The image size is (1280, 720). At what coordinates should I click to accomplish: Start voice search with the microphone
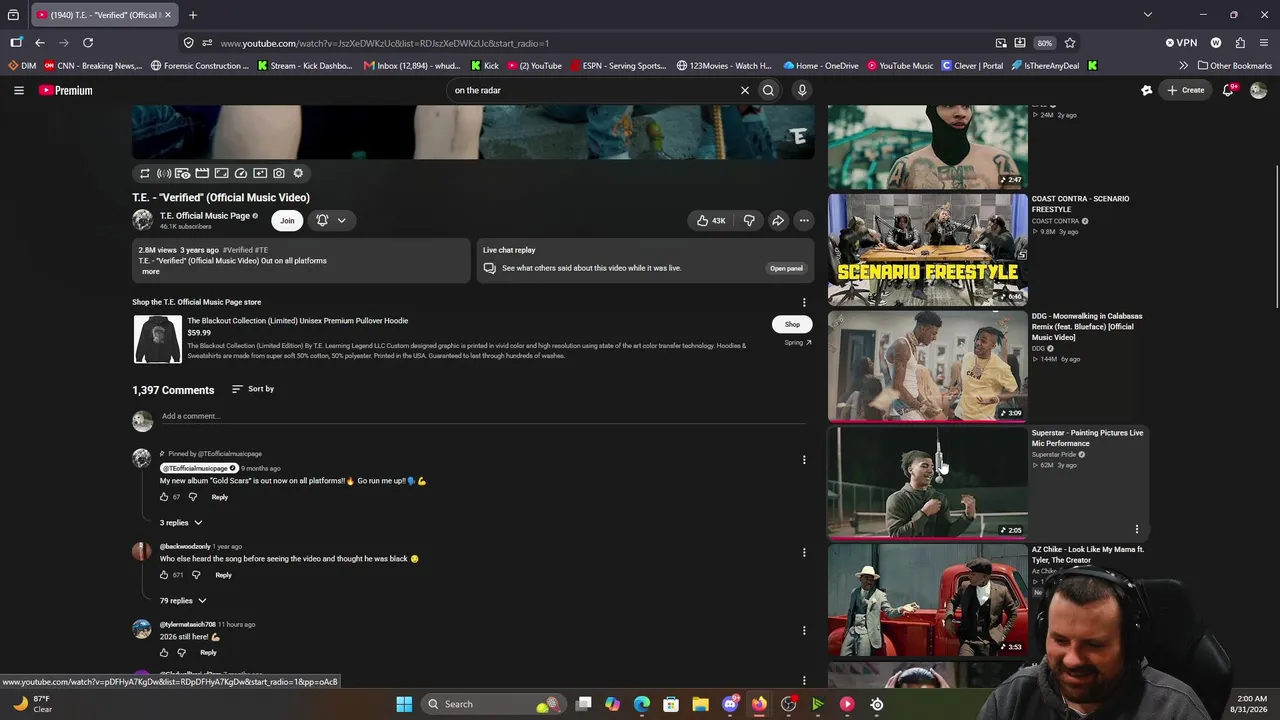click(x=802, y=90)
